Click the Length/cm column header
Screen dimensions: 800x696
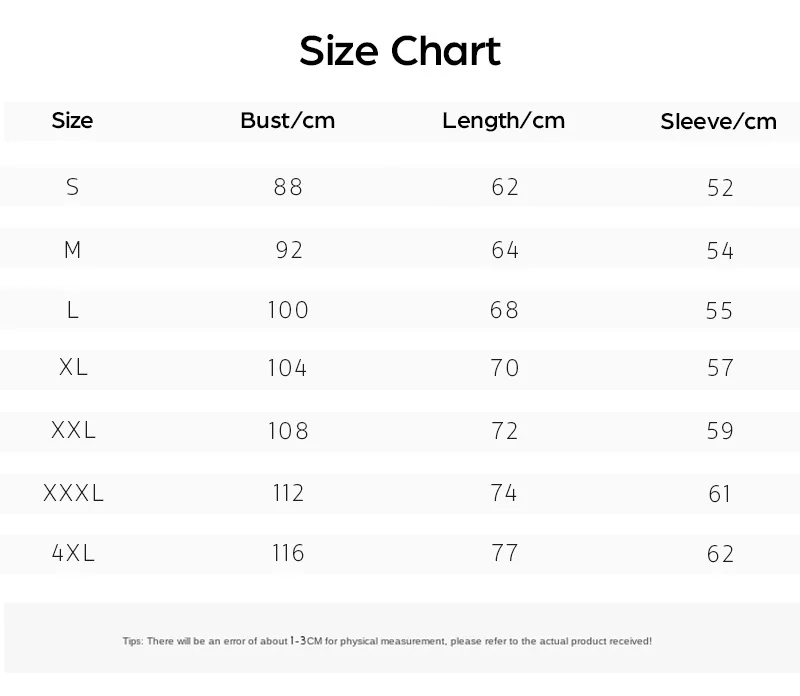point(504,121)
